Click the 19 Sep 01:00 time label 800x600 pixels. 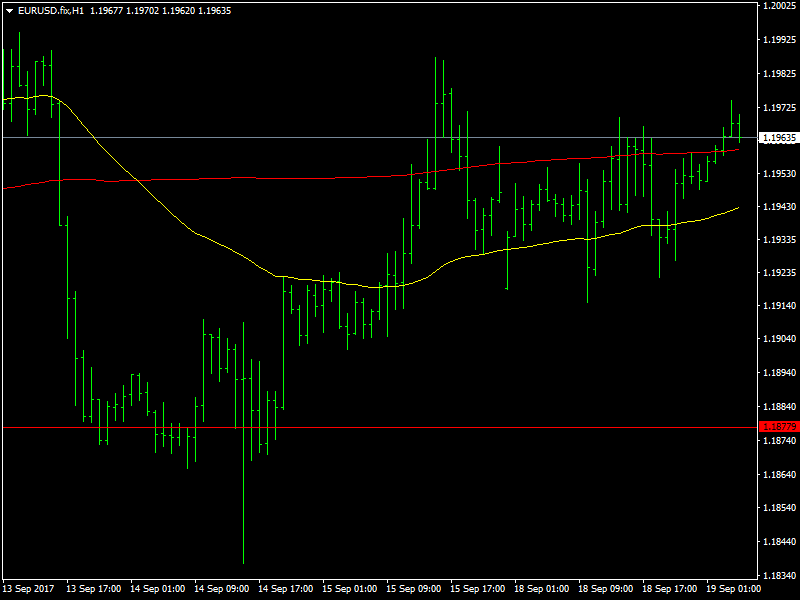pos(733,589)
